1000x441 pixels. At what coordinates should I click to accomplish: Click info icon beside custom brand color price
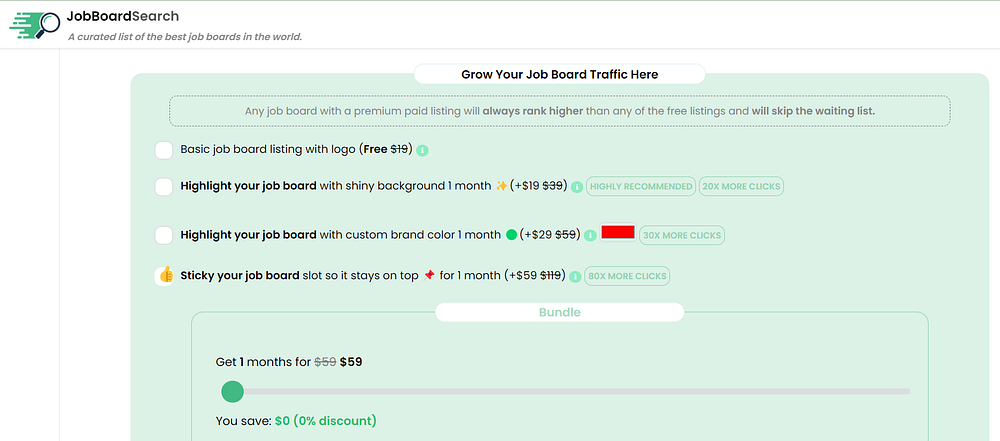point(590,235)
